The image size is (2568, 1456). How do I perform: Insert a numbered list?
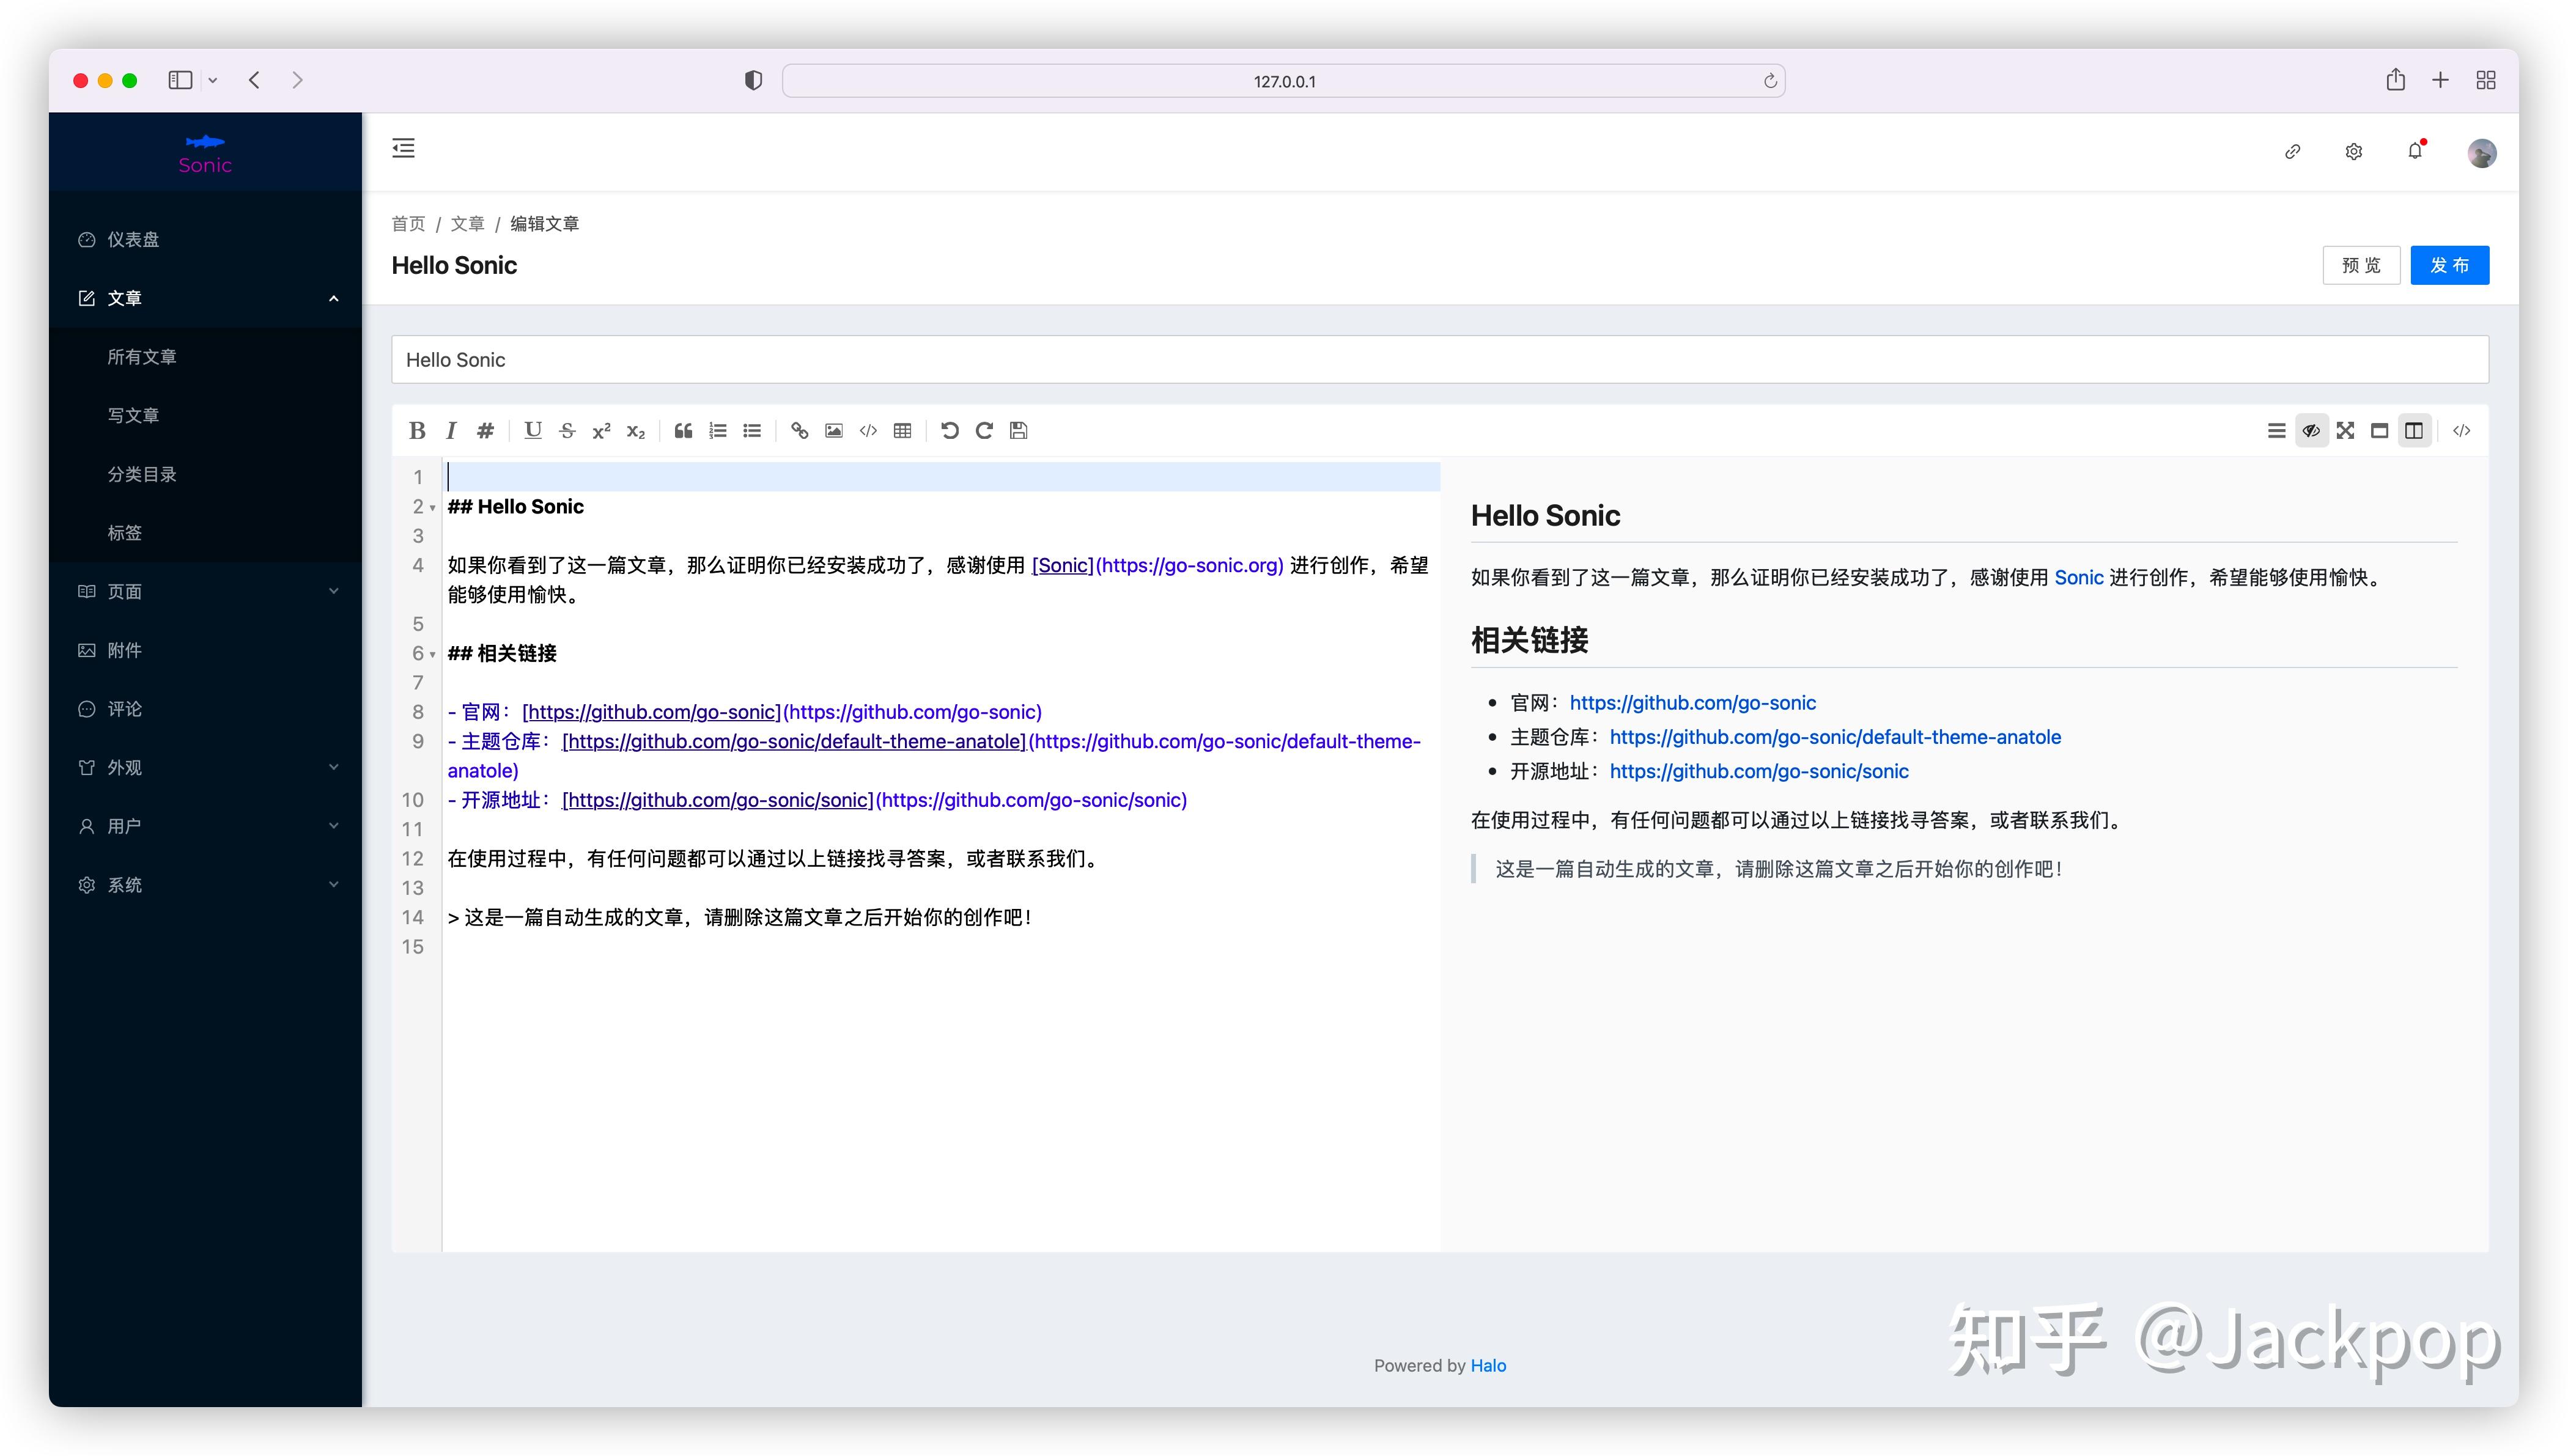coord(718,431)
